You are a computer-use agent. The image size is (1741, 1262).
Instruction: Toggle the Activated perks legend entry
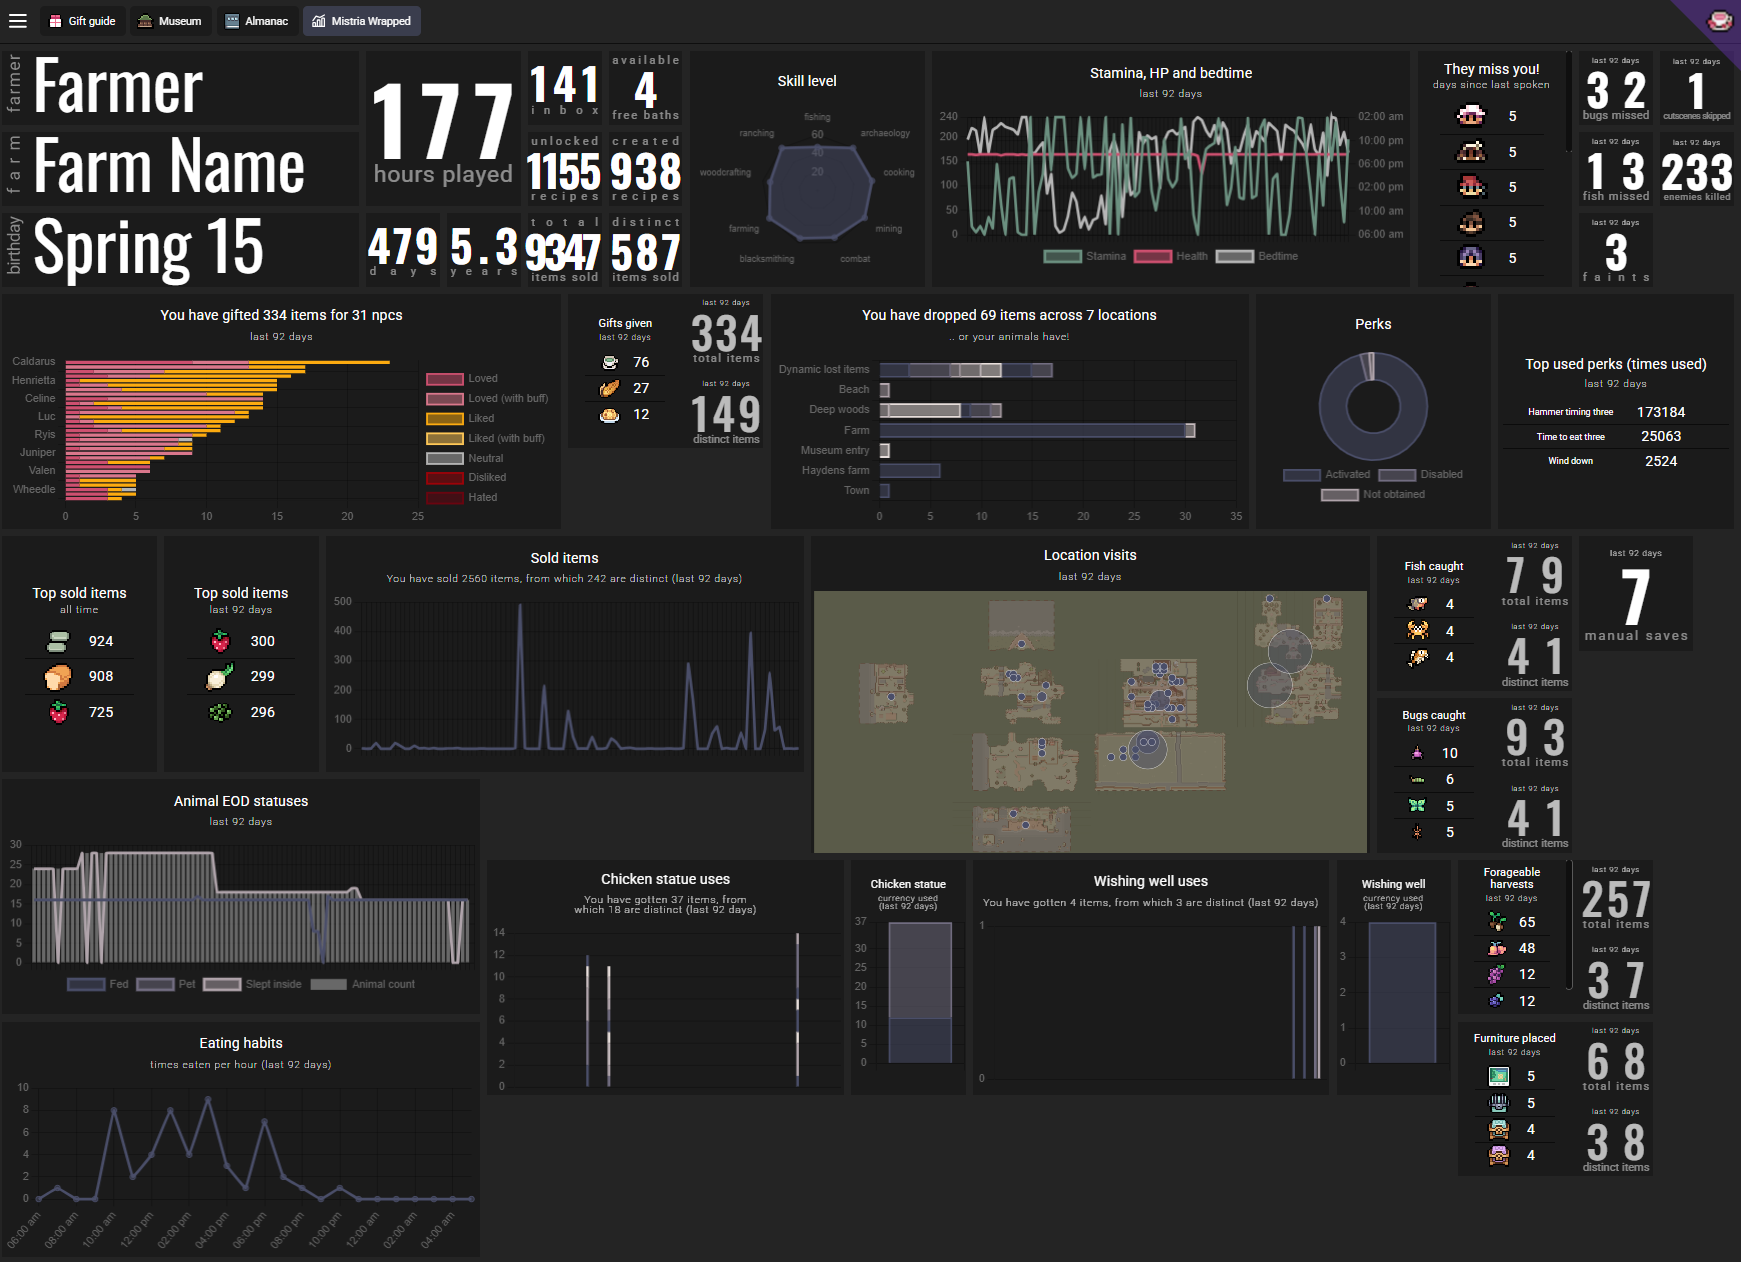click(x=1327, y=474)
